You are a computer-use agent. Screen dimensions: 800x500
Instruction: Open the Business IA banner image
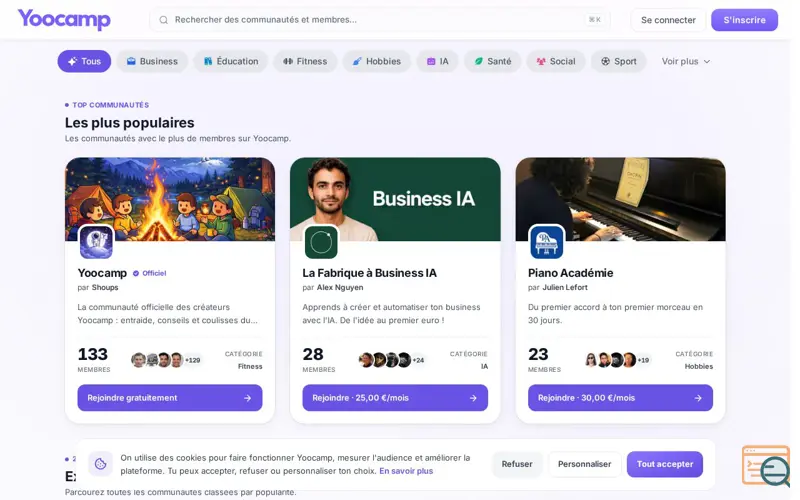click(x=395, y=199)
